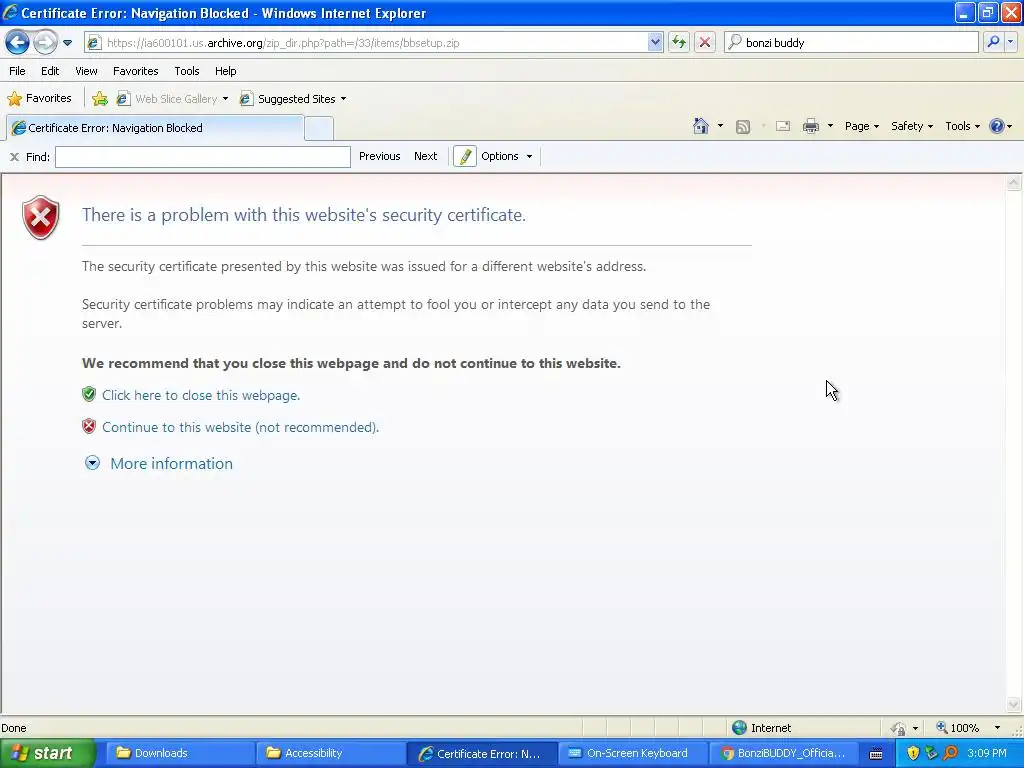Expand More information section
1024x768 pixels.
coord(92,463)
